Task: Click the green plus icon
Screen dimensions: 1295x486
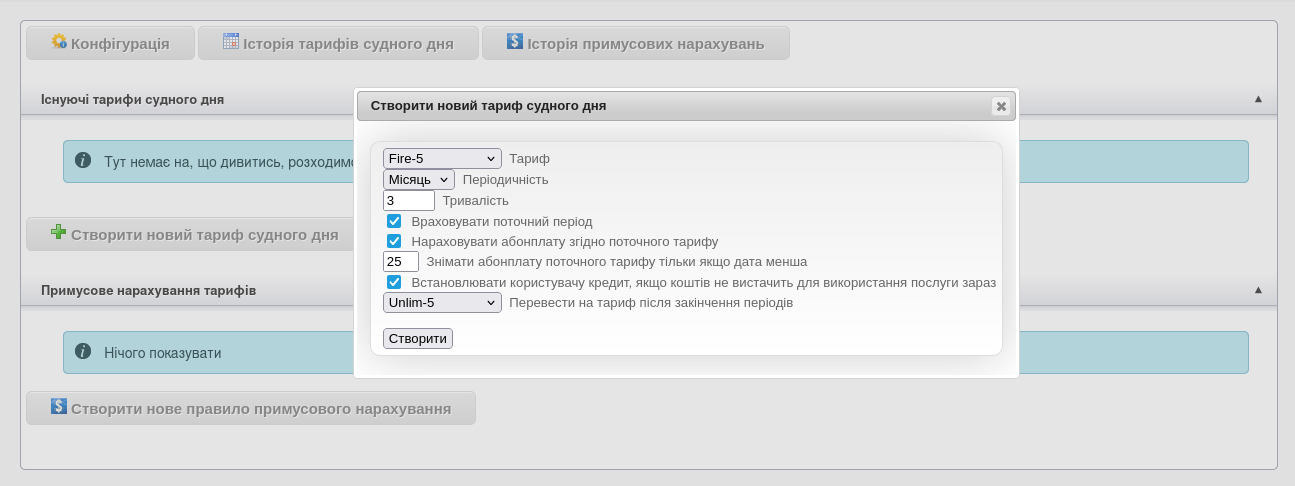Action: pos(59,233)
